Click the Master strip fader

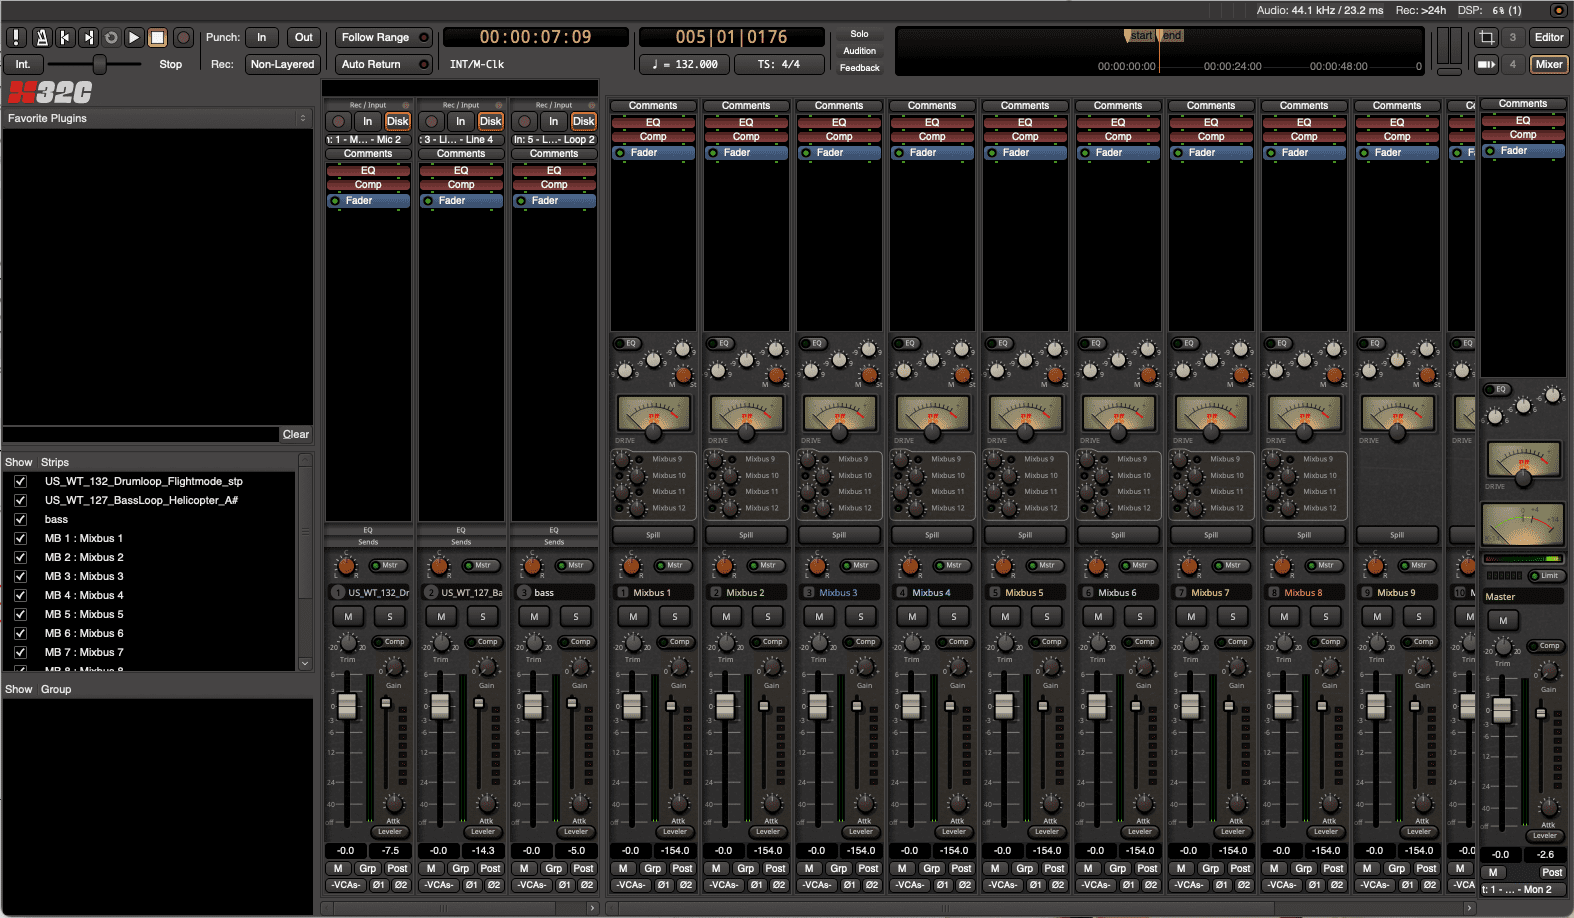point(1502,710)
